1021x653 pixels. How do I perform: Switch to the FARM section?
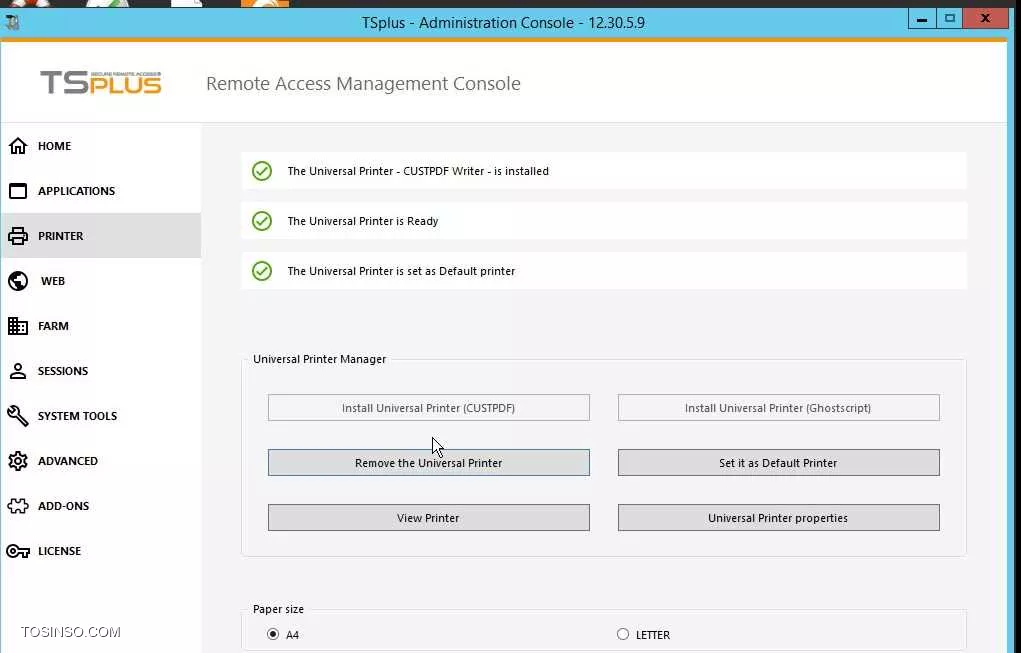tap(53, 326)
